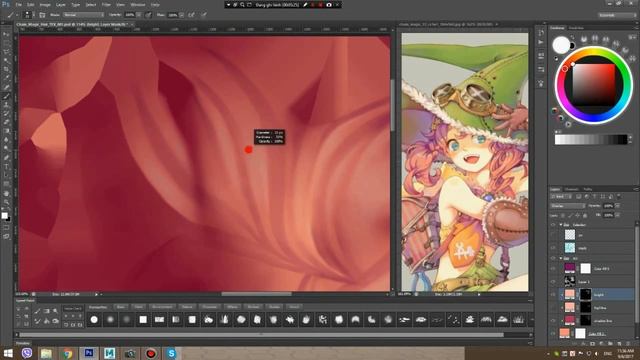Select the Zoom tool
Screen dimensions: 640x360
[x=6, y=202]
